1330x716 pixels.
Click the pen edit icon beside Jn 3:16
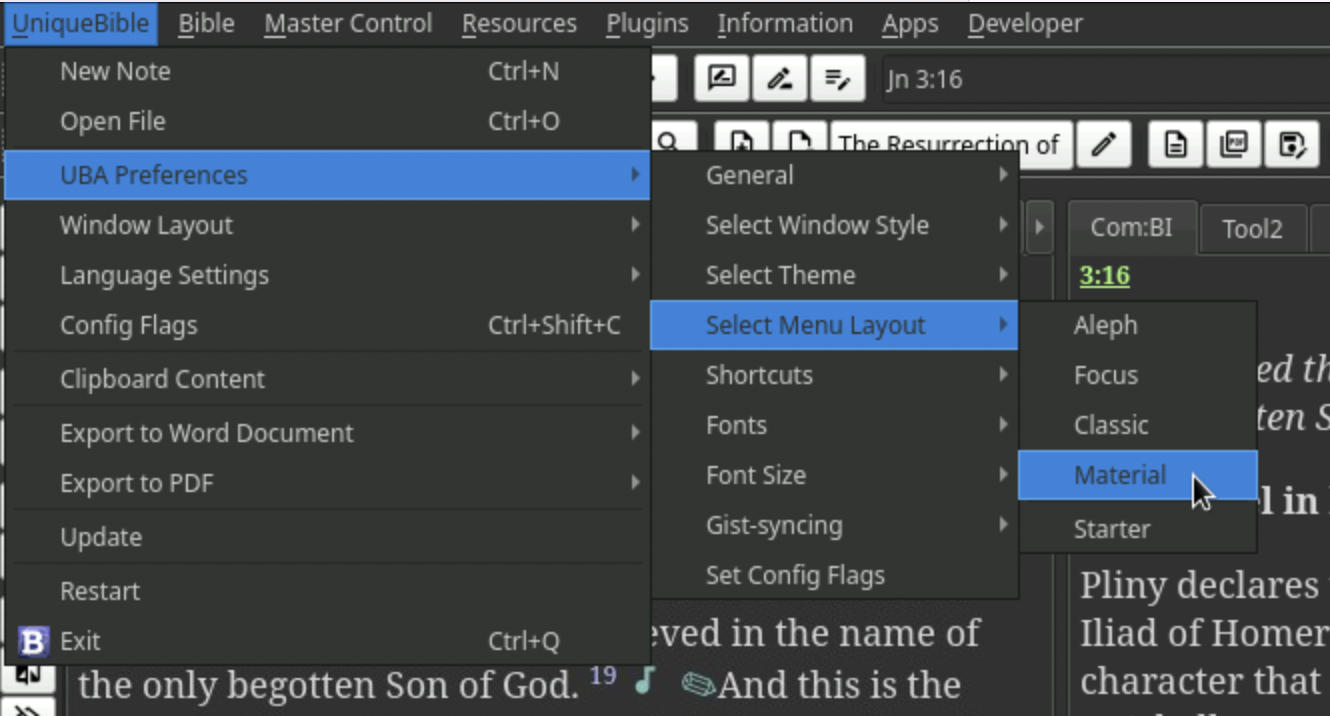coord(780,78)
